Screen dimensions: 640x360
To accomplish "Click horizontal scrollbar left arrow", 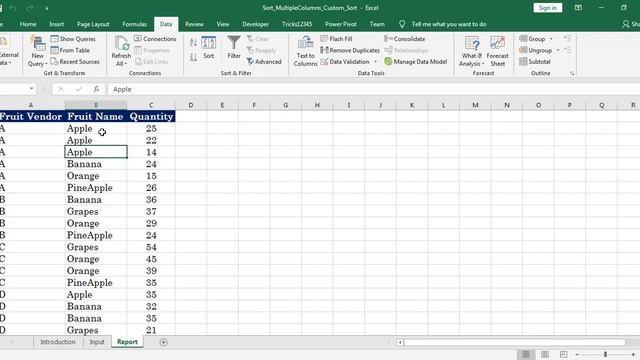I will click(x=400, y=342).
